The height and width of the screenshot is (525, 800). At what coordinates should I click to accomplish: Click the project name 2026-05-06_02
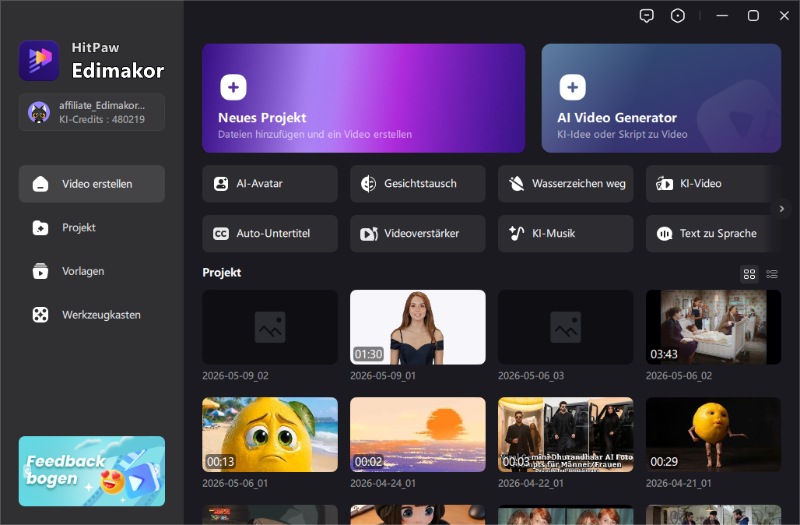(679, 376)
